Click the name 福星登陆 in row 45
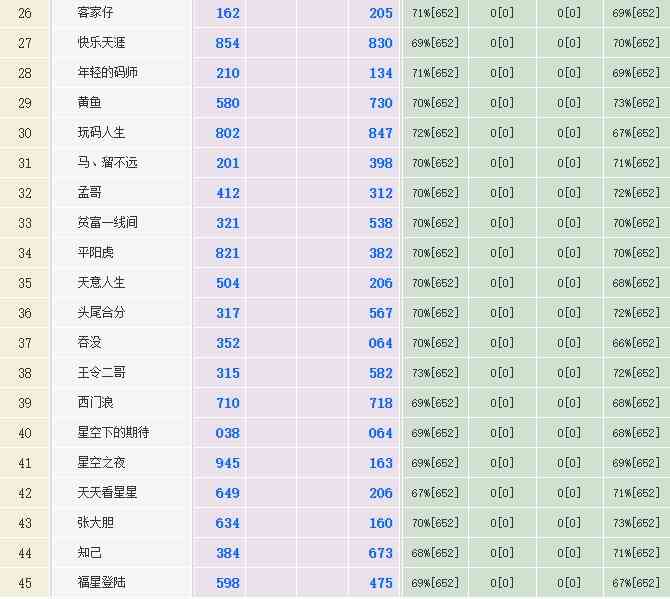Image resolution: width=670 pixels, height=599 pixels. (101, 583)
